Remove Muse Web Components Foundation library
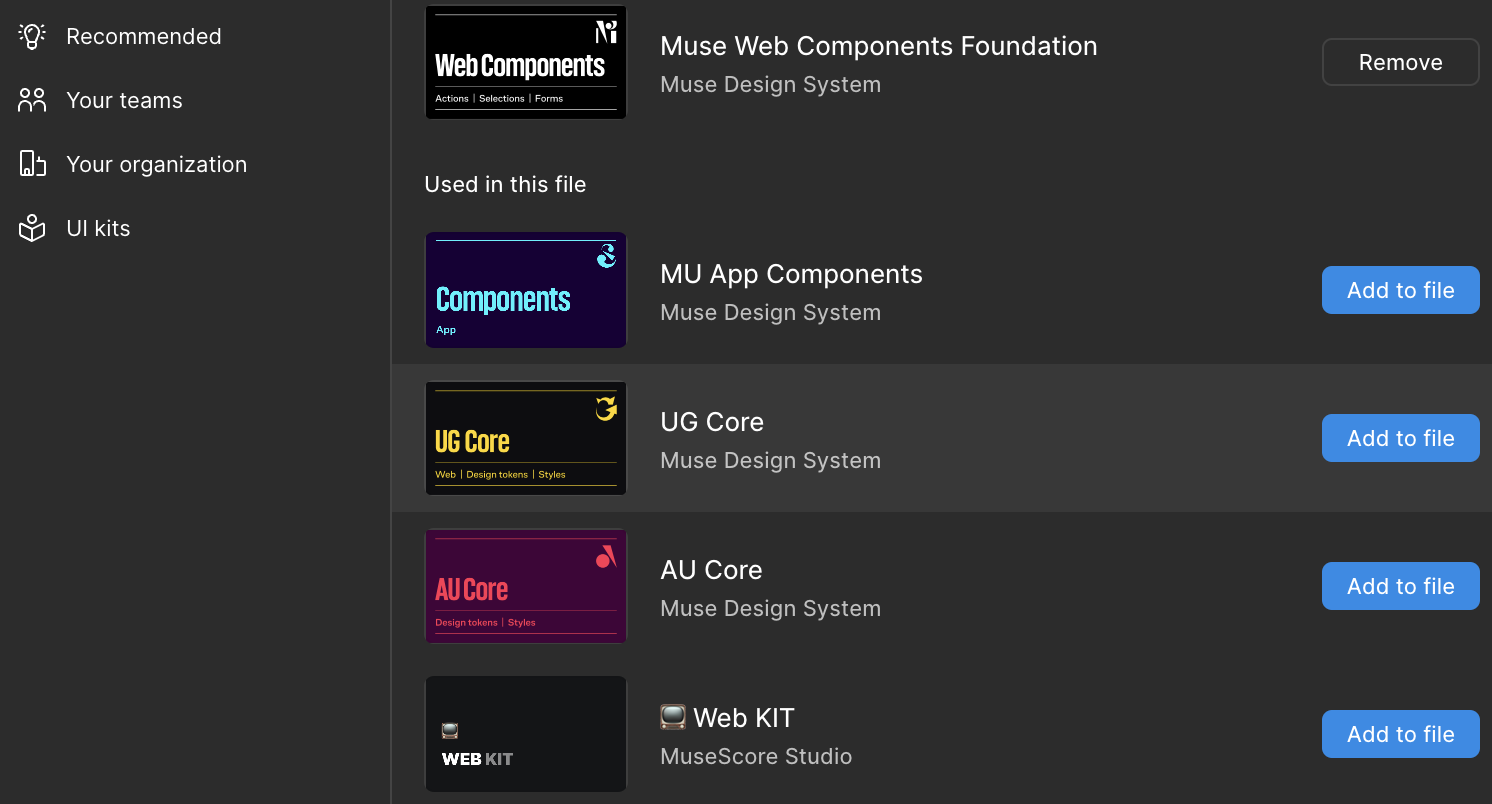Screen dimensions: 1492x804 [1400, 62]
